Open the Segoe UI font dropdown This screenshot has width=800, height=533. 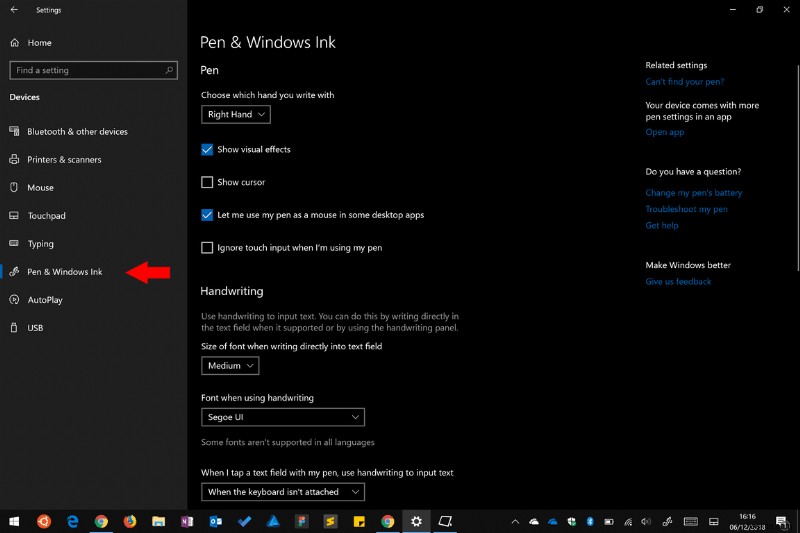pos(282,417)
